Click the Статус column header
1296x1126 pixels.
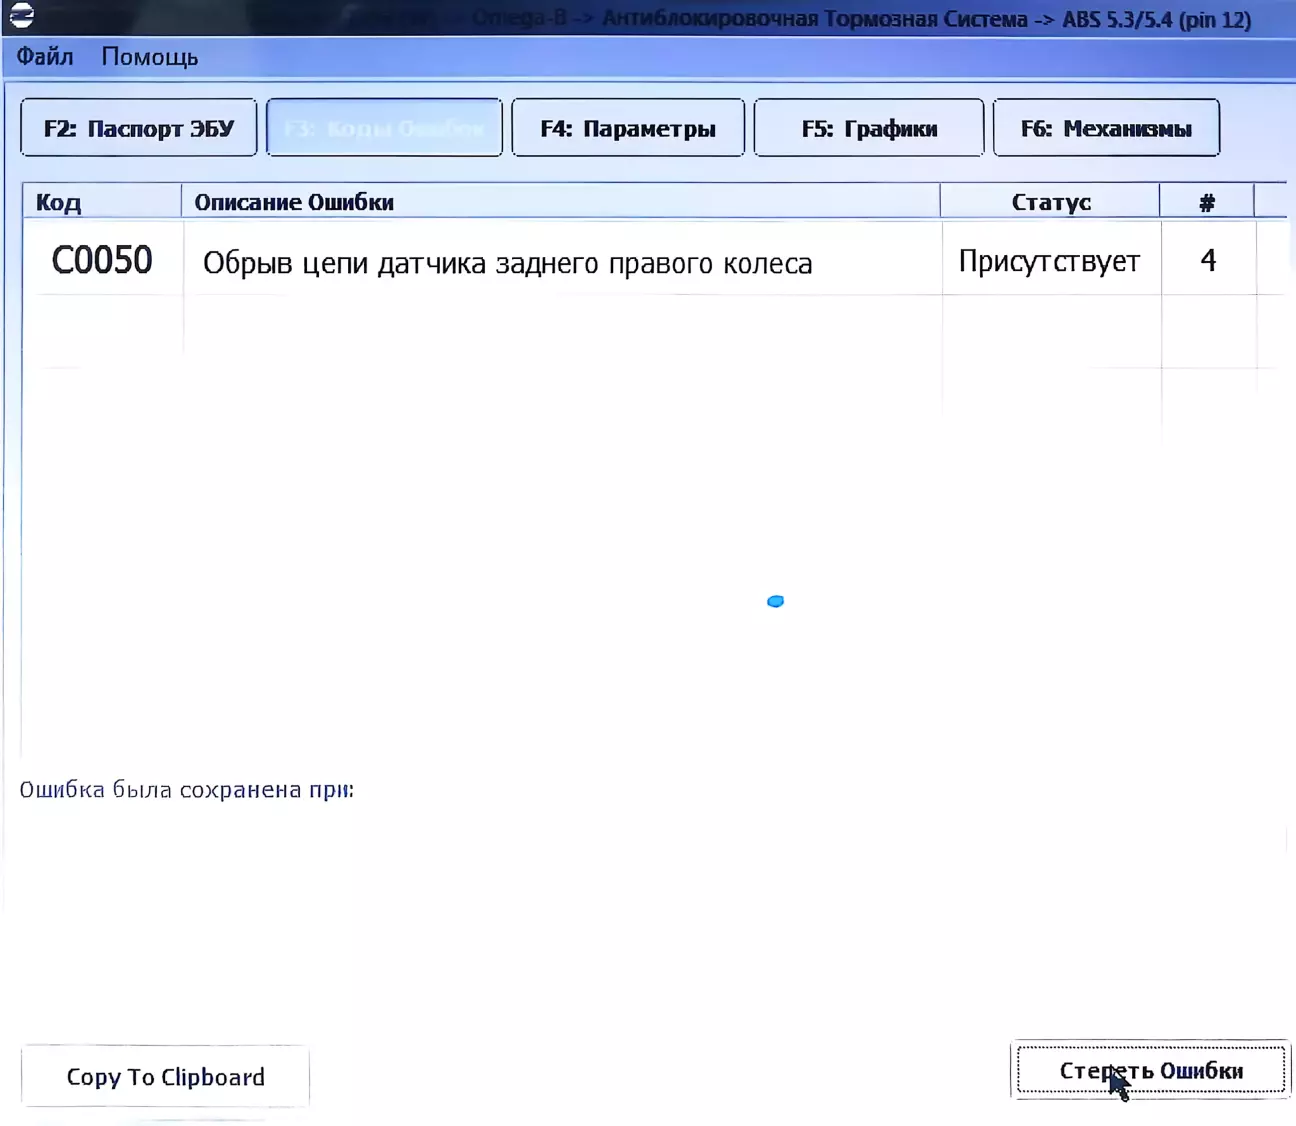[1050, 202]
